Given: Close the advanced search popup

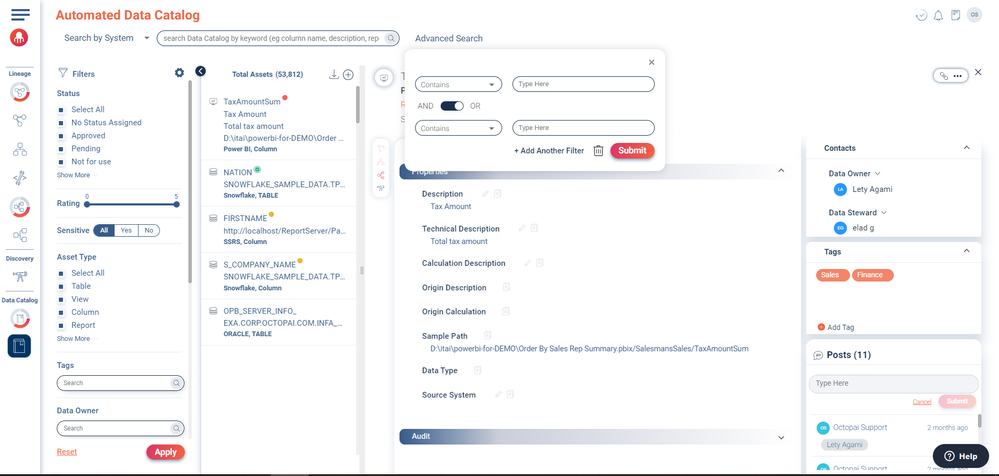Looking at the screenshot, I should pyautogui.click(x=651, y=62).
